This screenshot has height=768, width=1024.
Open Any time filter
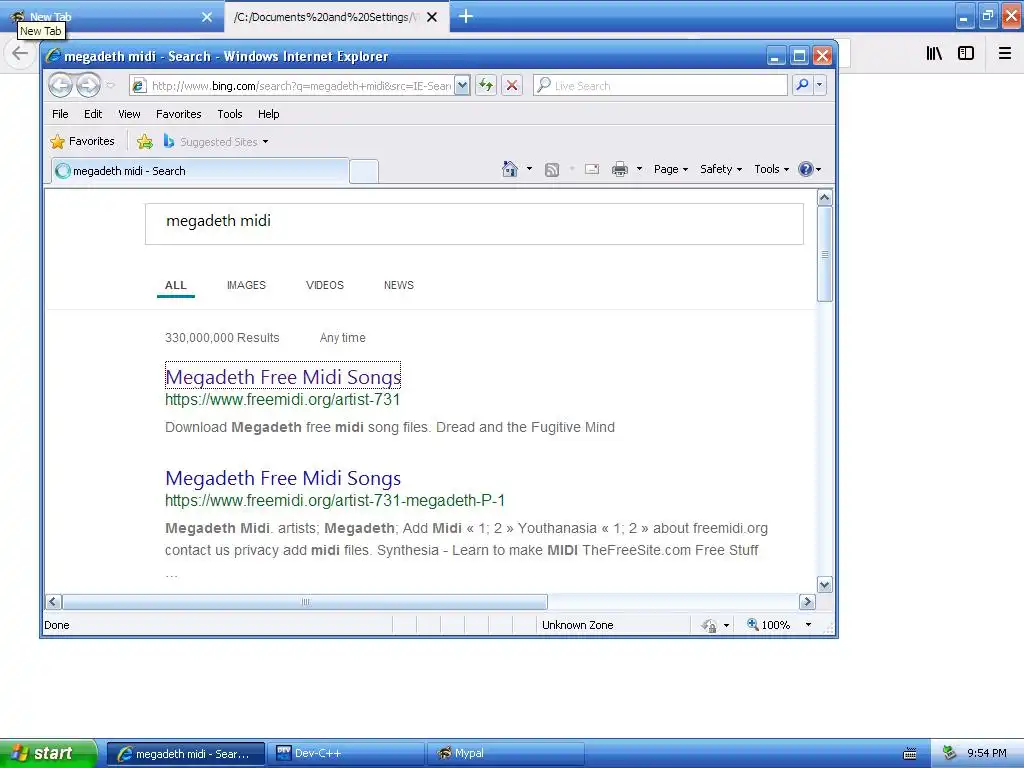(342, 338)
